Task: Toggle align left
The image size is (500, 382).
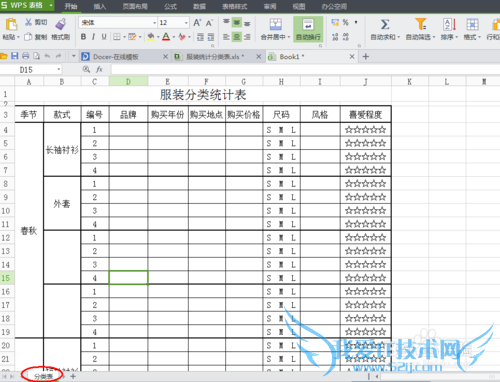Action: 226,37
